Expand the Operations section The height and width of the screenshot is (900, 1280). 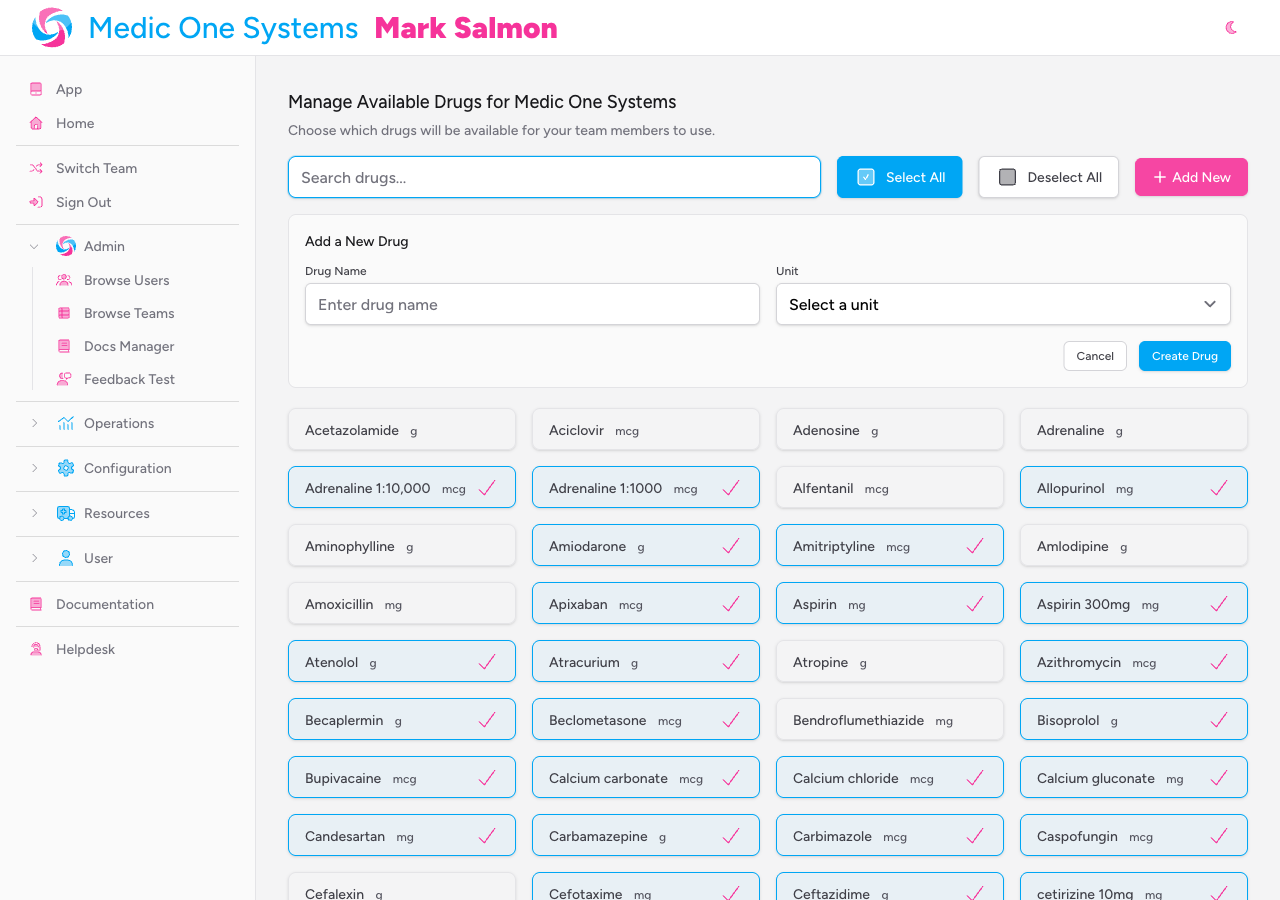pyautogui.click(x=34, y=423)
